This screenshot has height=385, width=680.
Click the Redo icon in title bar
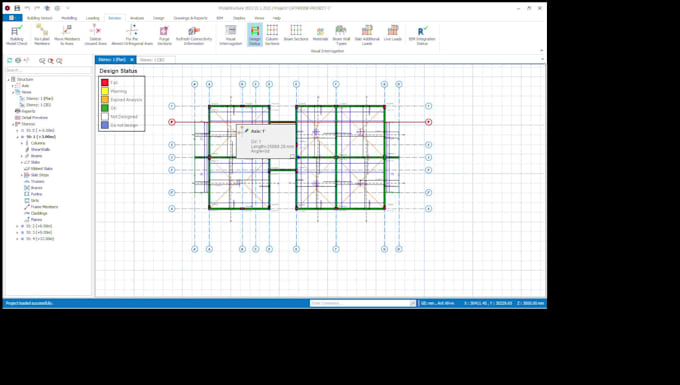click(x=37, y=8)
